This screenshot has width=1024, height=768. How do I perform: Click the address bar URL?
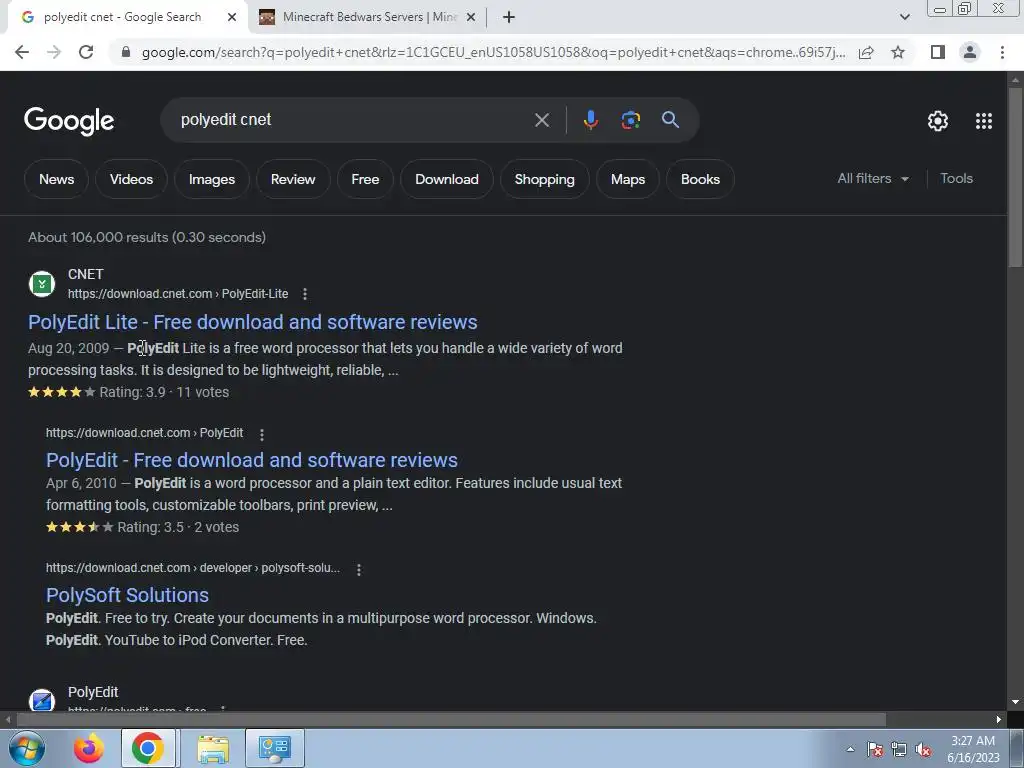coord(493,52)
